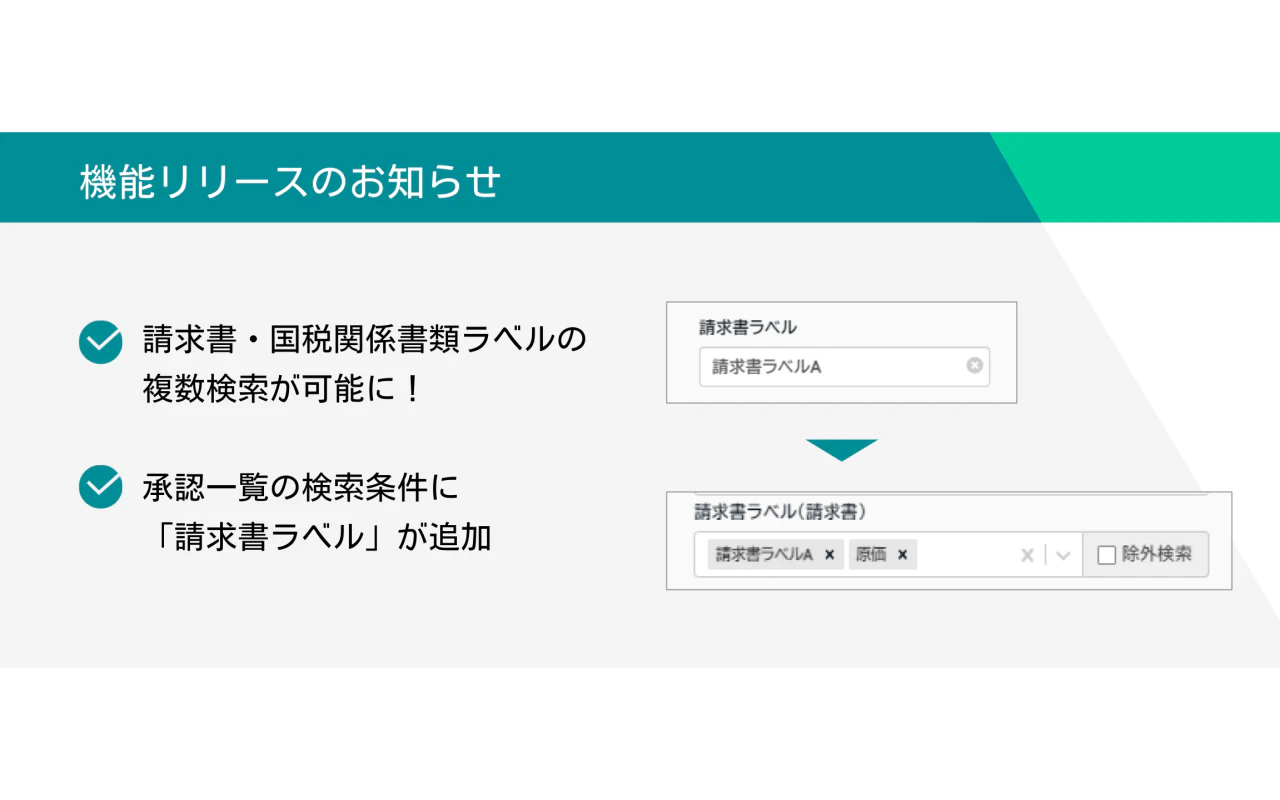Image resolution: width=1280 pixels, height=800 pixels.
Task: Click the 請求書・国税関係書類ラベルの複数検索 text
Action: pyautogui.click(x=364, y=340)
